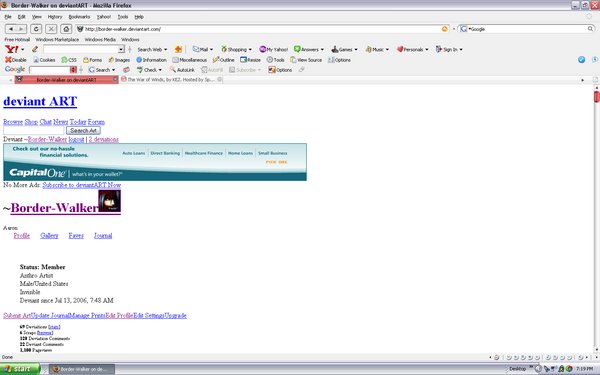Viewport: 600px width, 375px height.
Task: Select the Border-Walker on deviantART tab
Action: pos(67,80)
